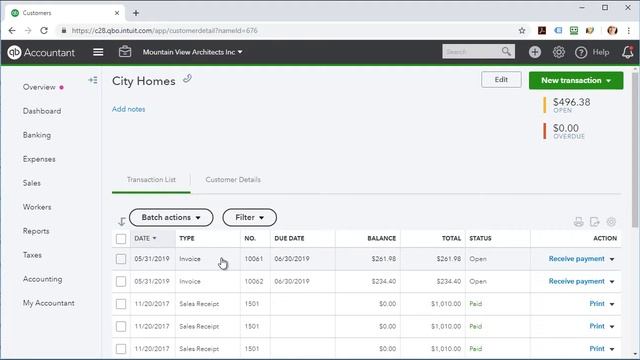Open the Chrome profile avatar

(x=612, y=31)
